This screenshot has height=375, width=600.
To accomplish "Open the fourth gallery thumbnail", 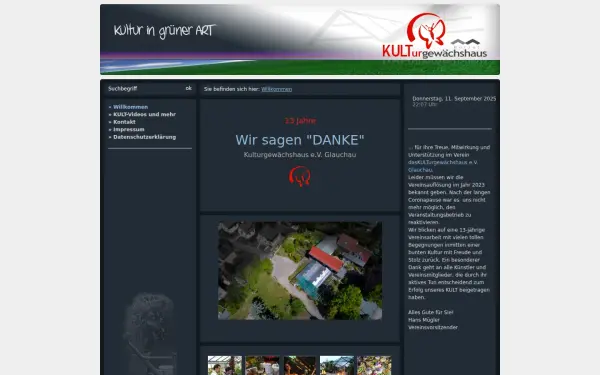I will coord(337,365).
